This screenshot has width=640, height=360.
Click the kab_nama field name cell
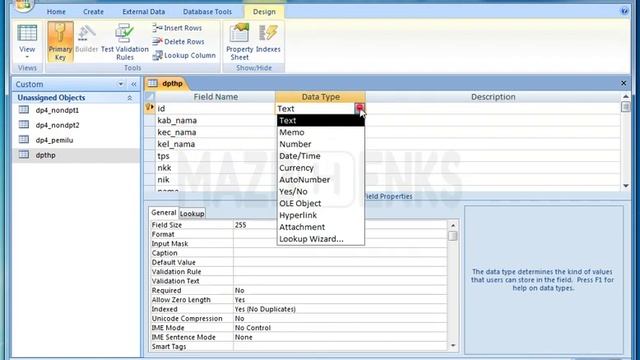(x=215, y=120)
